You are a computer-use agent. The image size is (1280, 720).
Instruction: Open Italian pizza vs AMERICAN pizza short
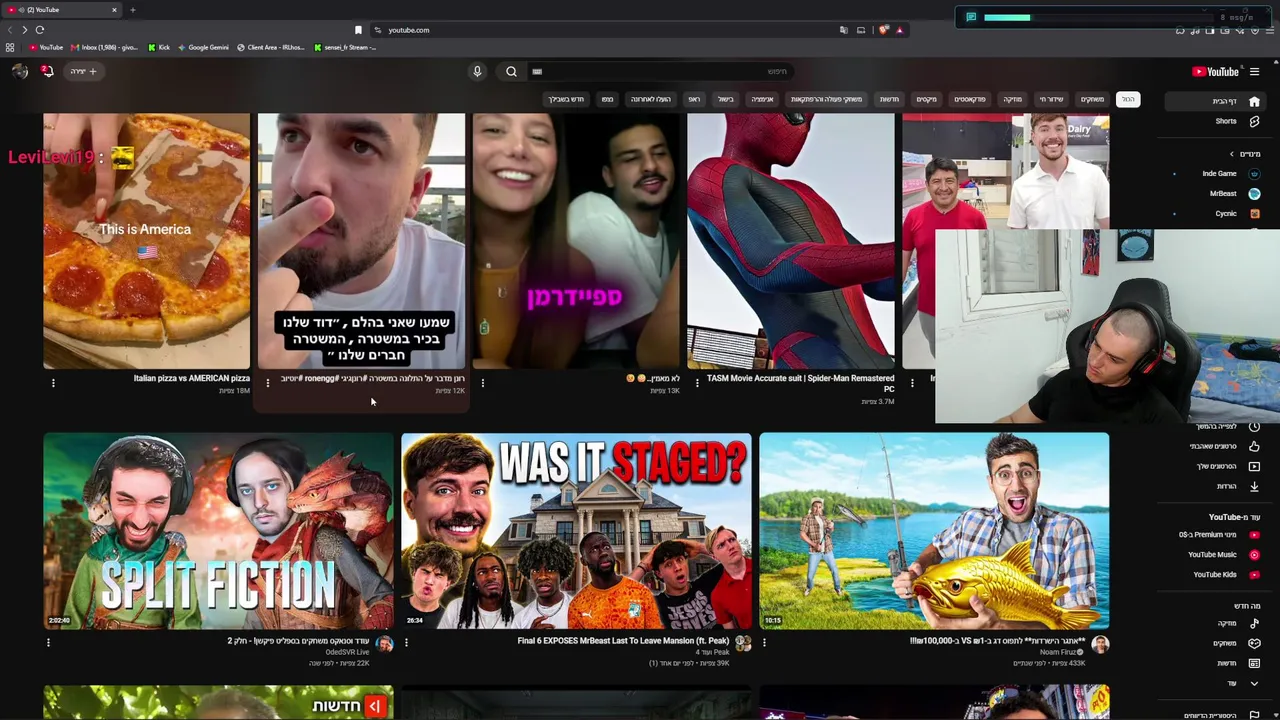coord(147,241)
